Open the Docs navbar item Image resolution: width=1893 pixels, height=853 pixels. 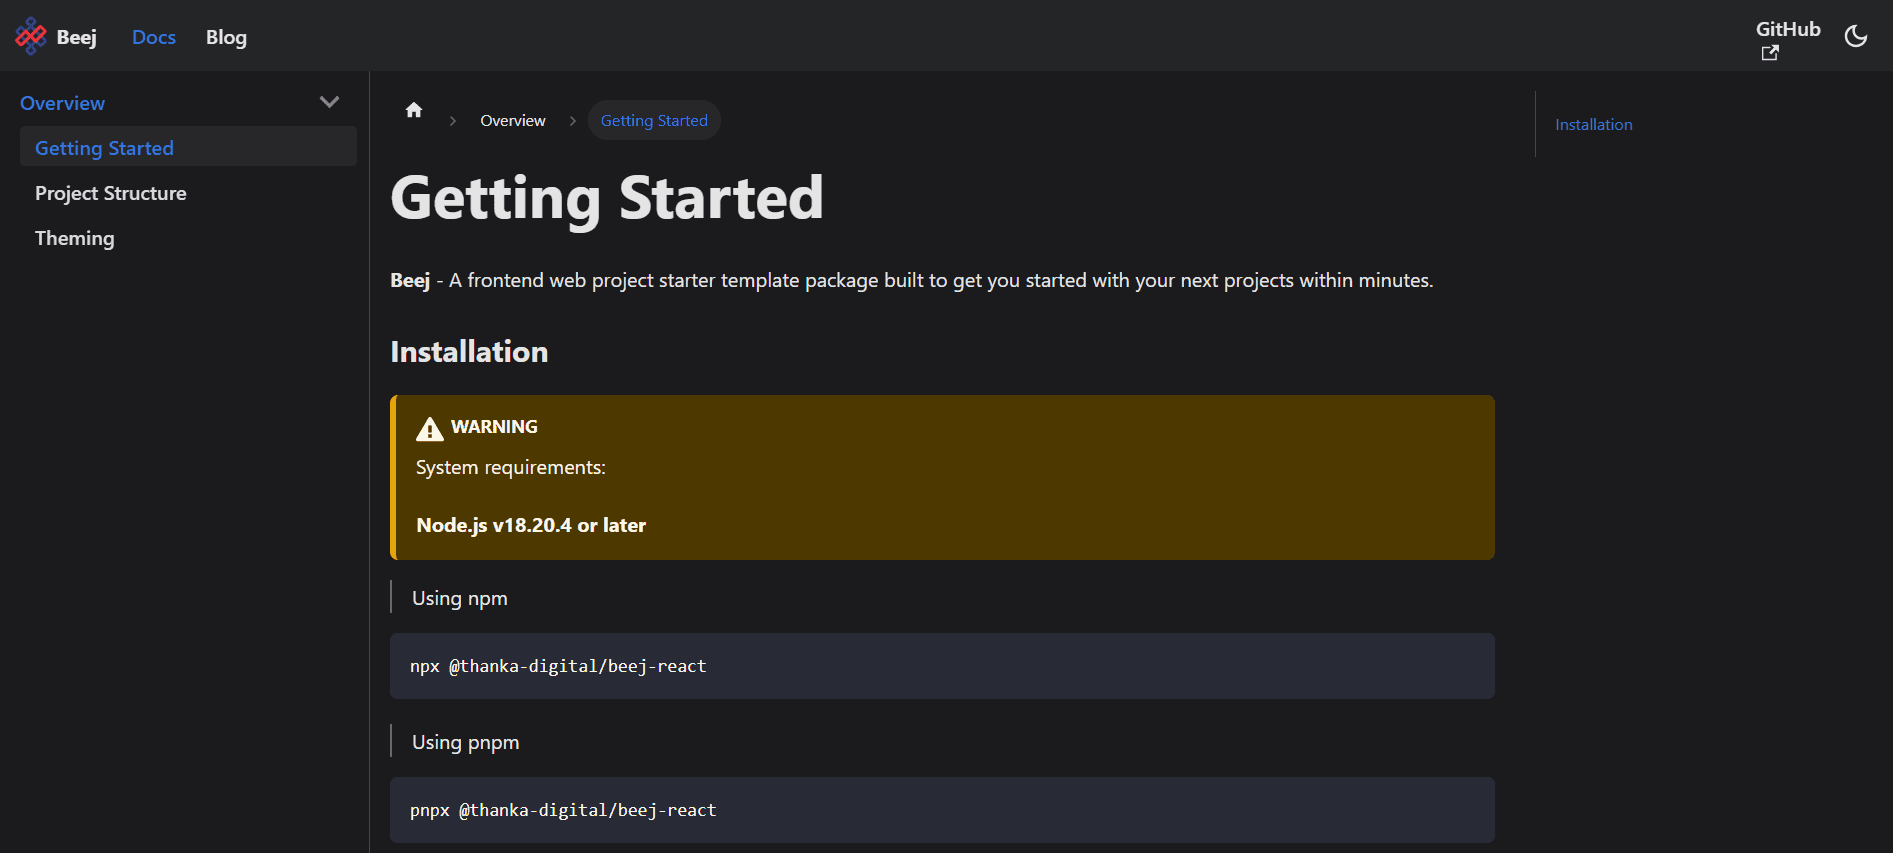point(154,37)
